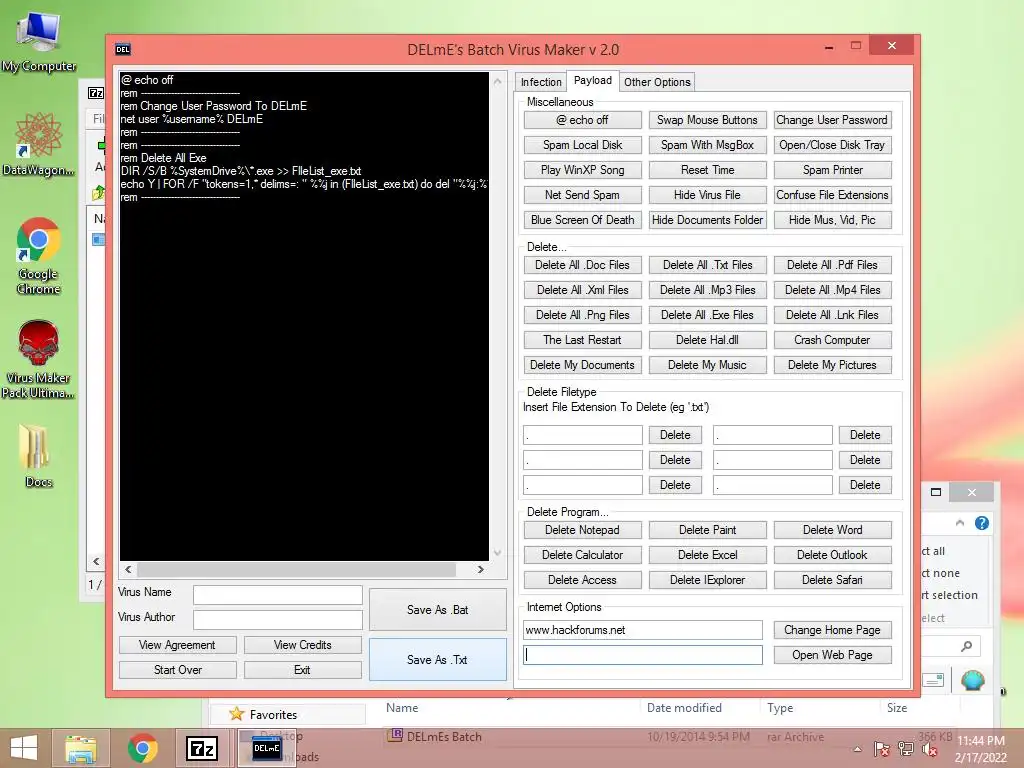The image size is (1024, 768).
Task: Click Favorites in Explorer navigation pane
Action: tap(273, 714)
